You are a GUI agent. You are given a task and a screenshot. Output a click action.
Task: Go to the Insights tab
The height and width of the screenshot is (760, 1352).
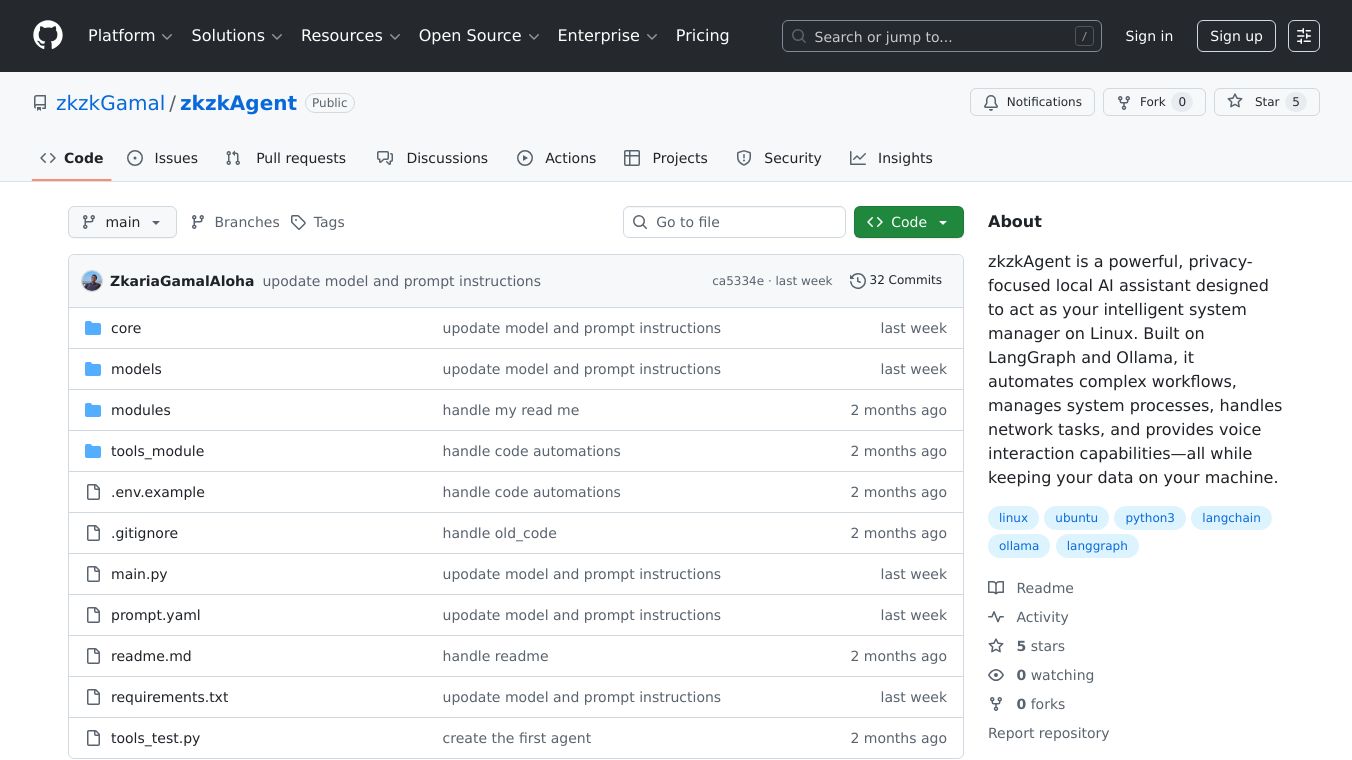tap(891, 158)
